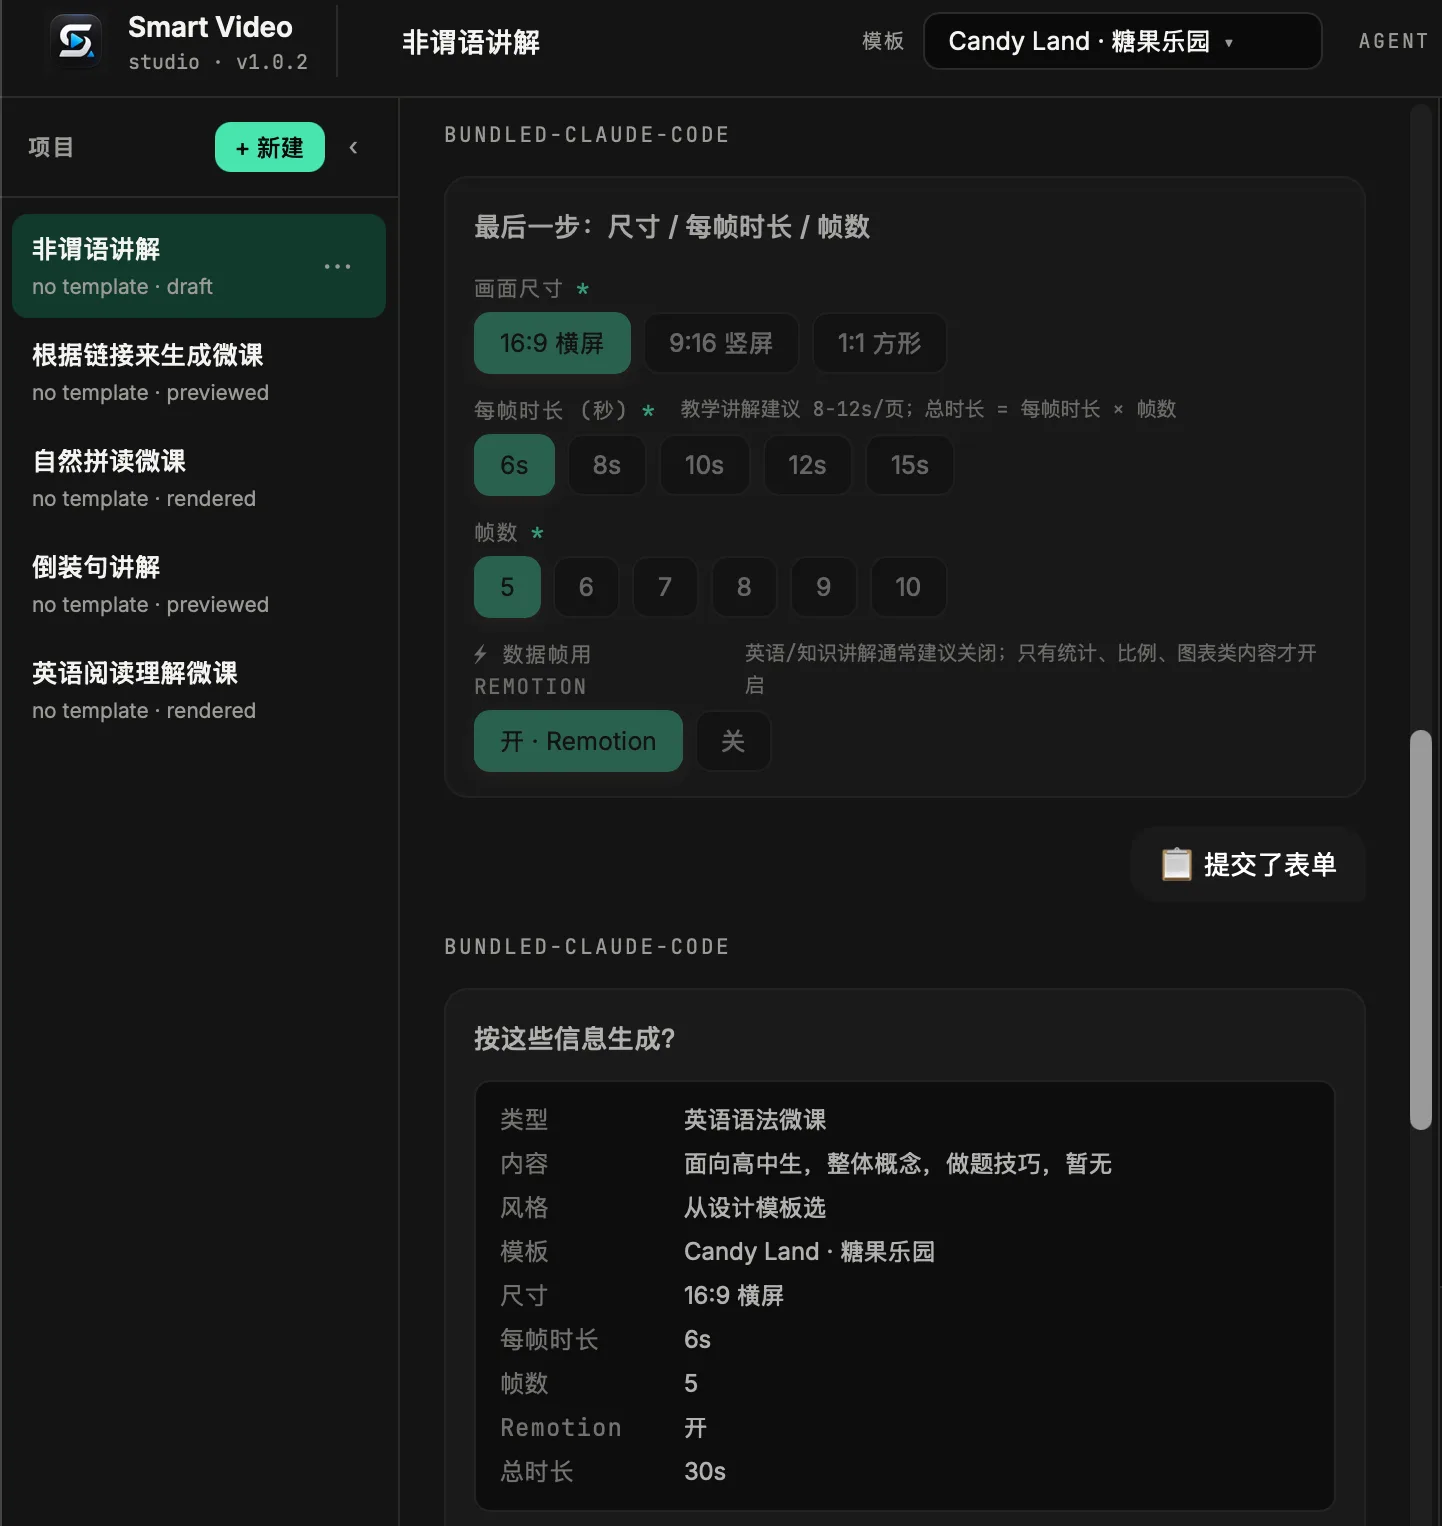
Task: Set frame count to 6
Action: 586,587
